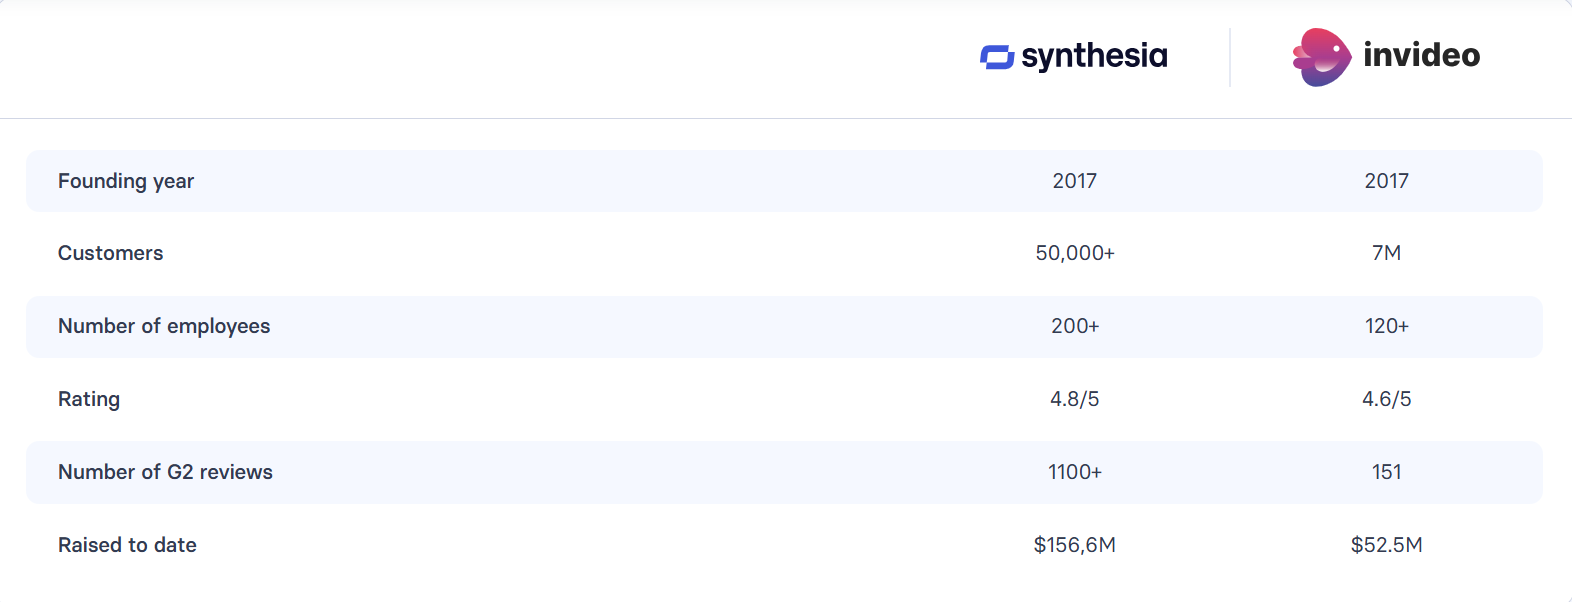
Task: Select the Number of employees label
Action: pos(164,326)
